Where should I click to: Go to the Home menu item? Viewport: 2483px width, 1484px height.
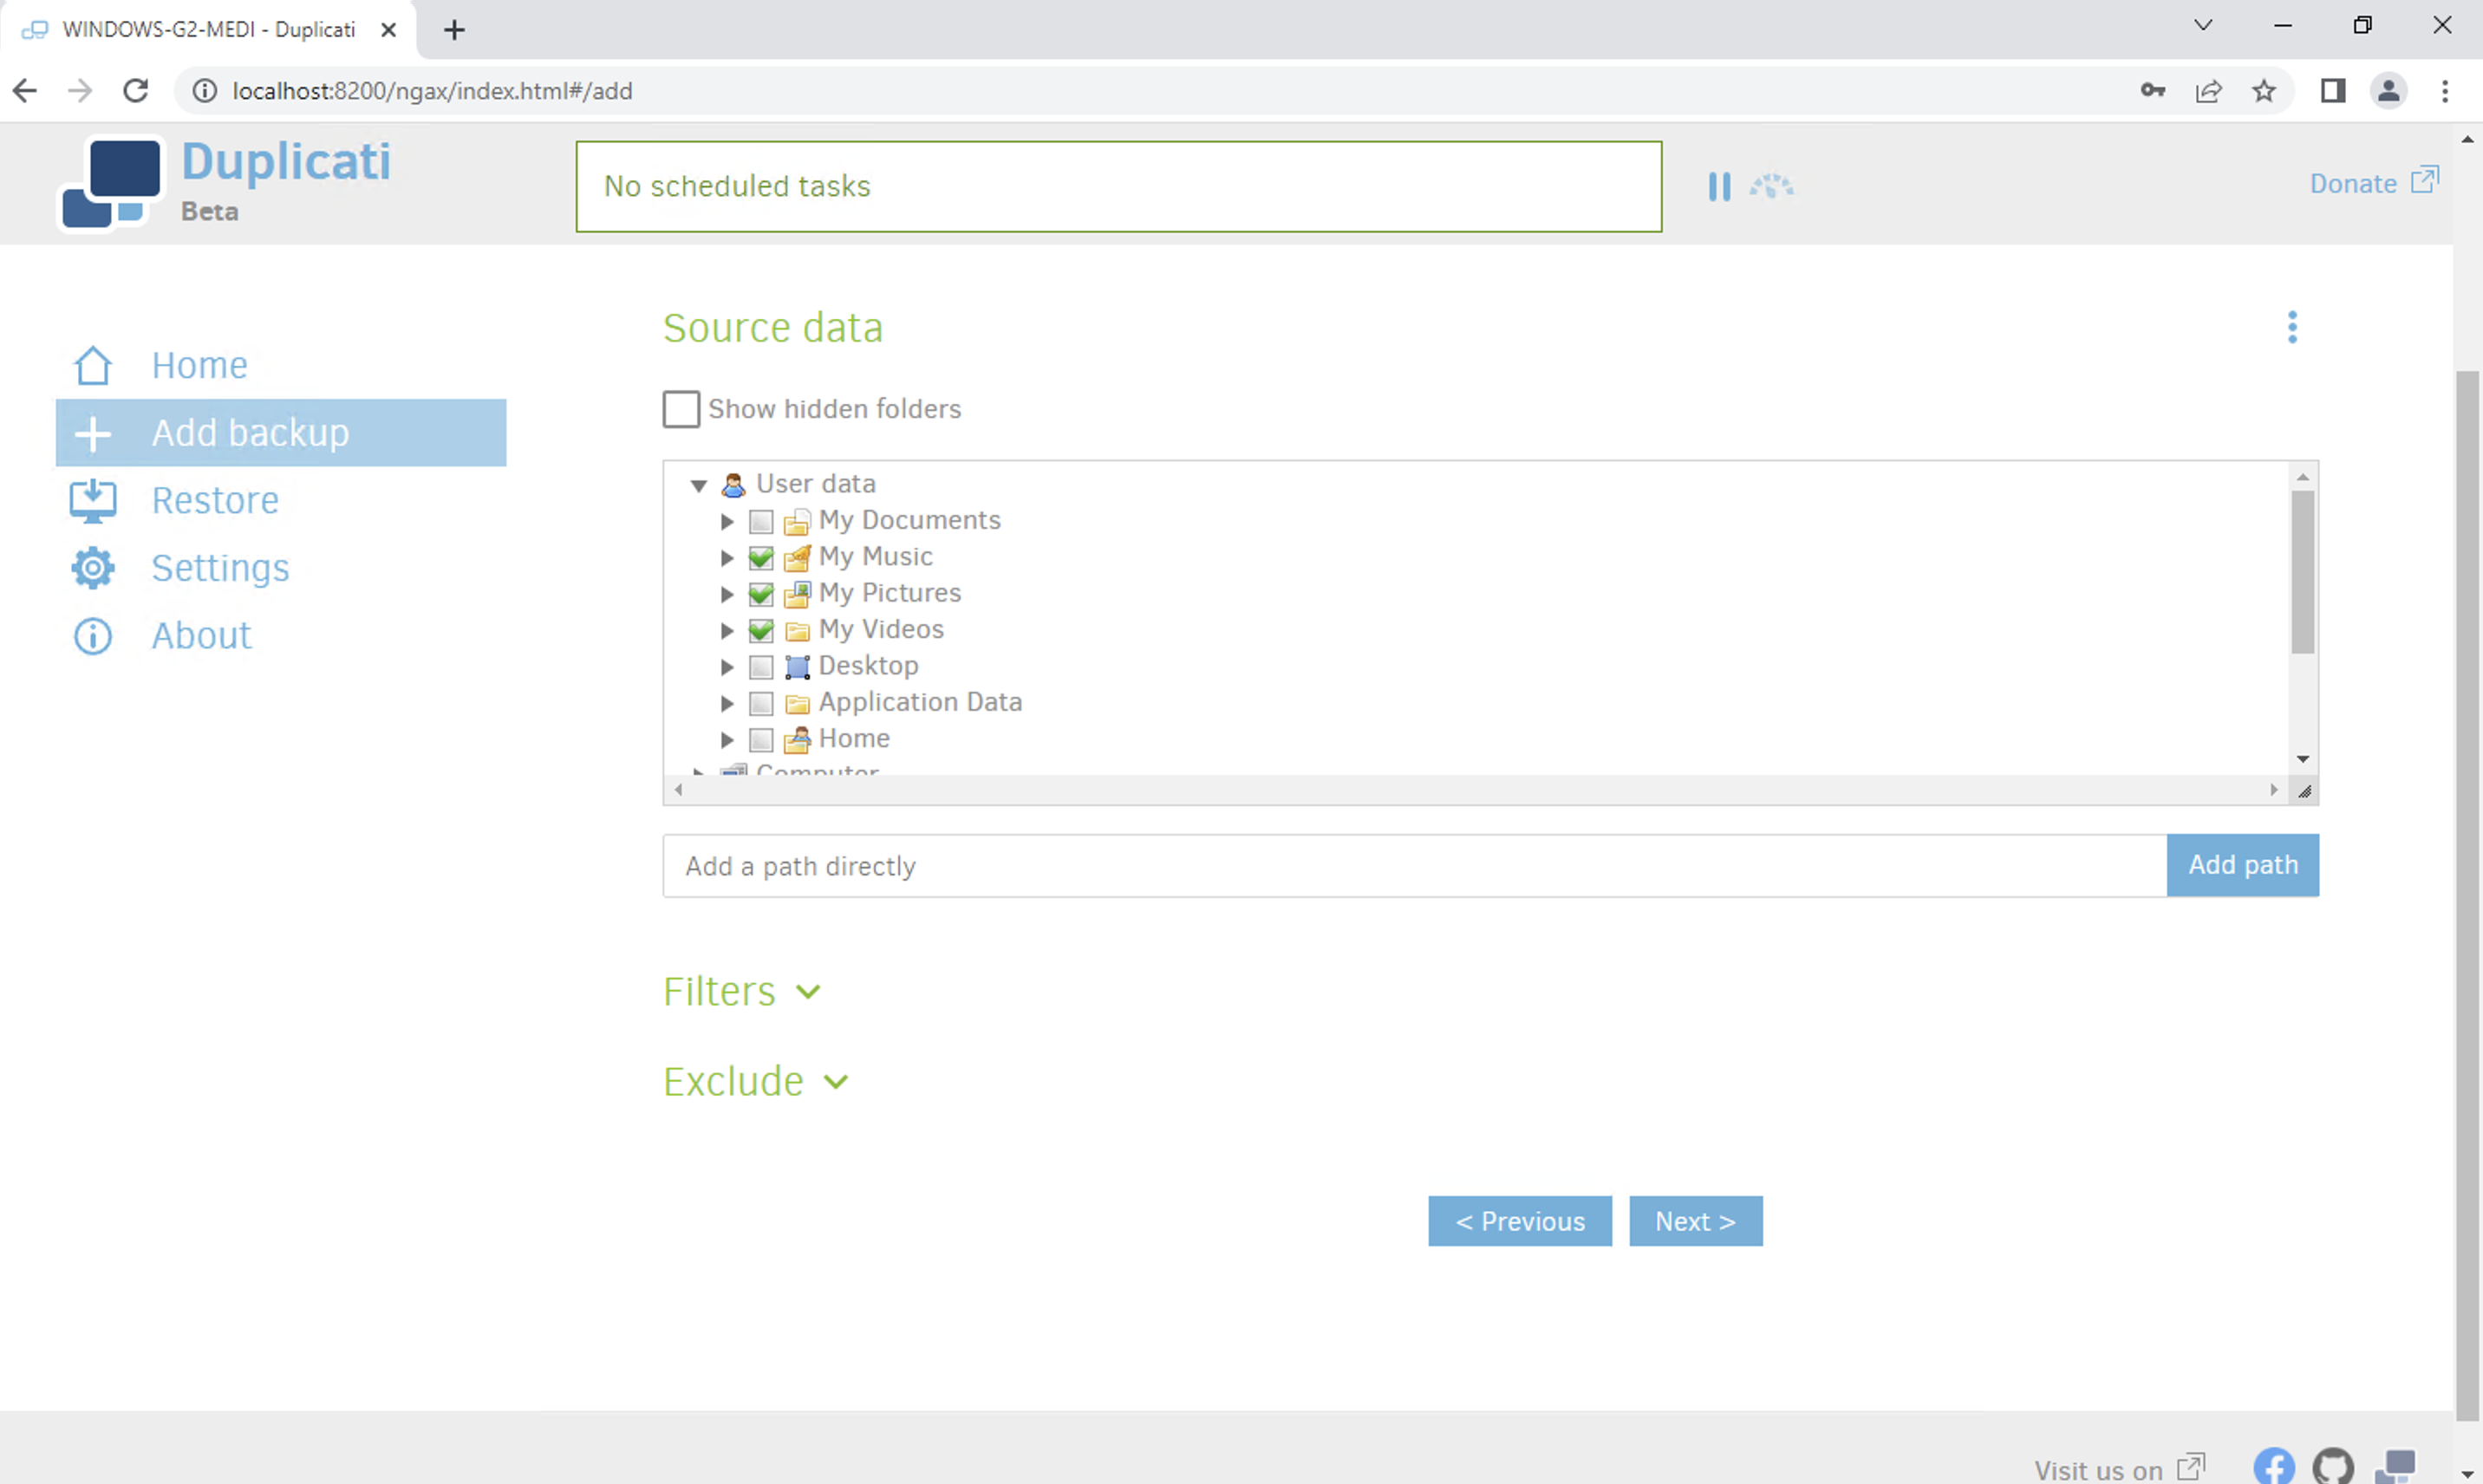pos(199,366)
